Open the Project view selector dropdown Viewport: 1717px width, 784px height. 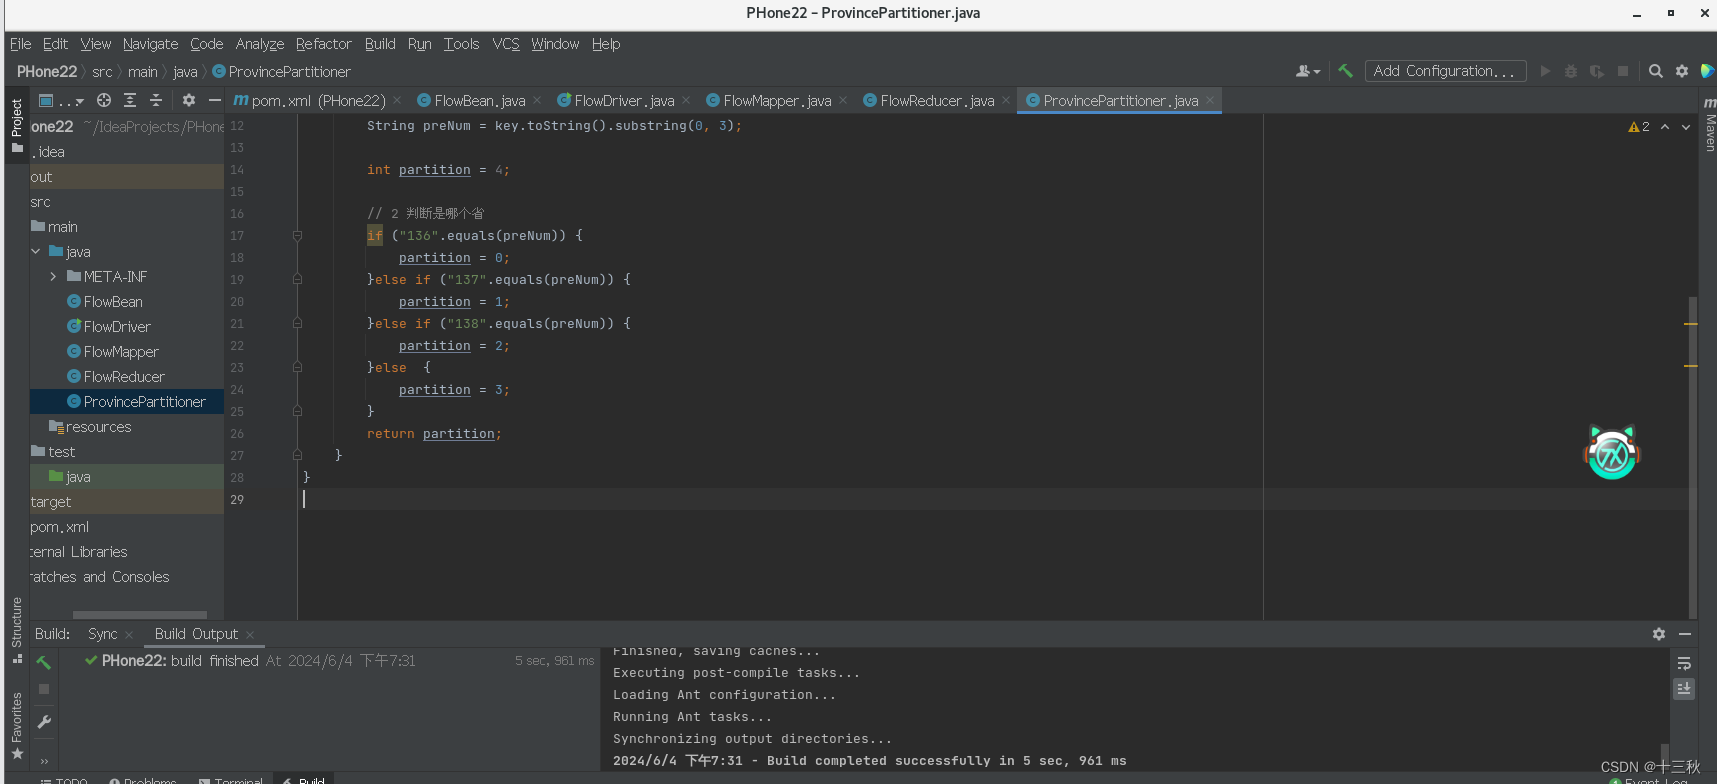tap(61, 100)
